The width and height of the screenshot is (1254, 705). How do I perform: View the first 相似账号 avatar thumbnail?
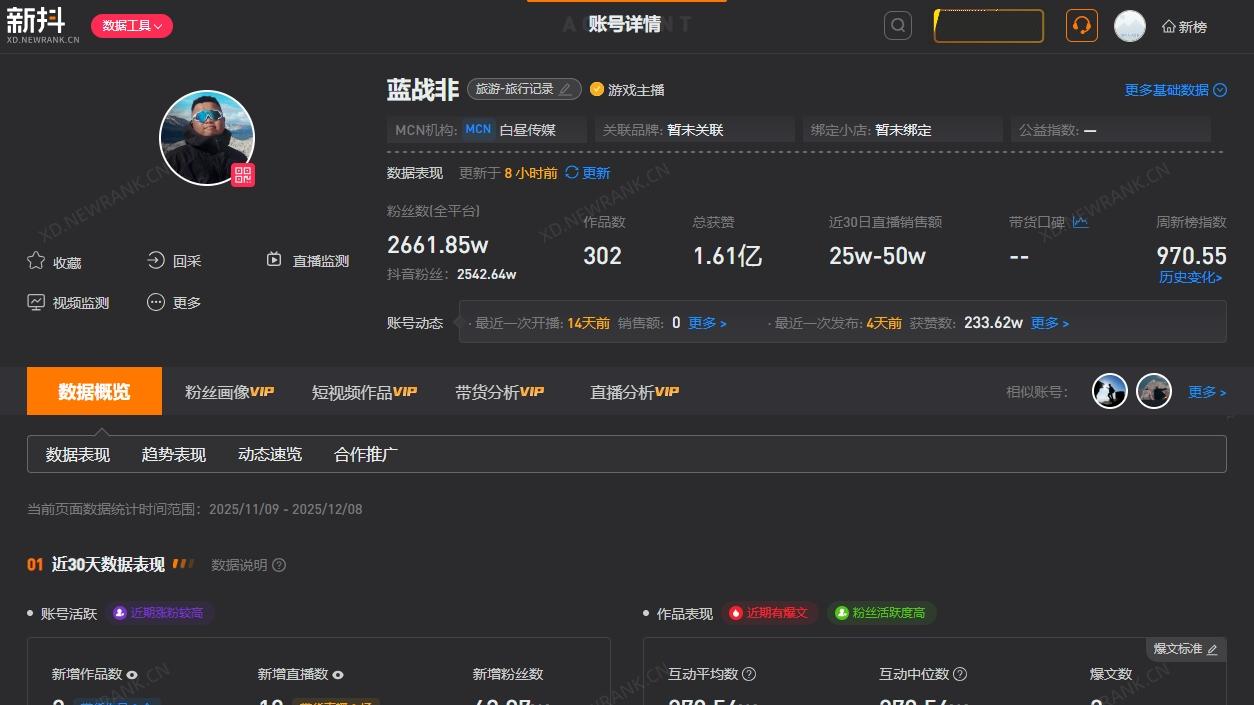point(1109,391)
